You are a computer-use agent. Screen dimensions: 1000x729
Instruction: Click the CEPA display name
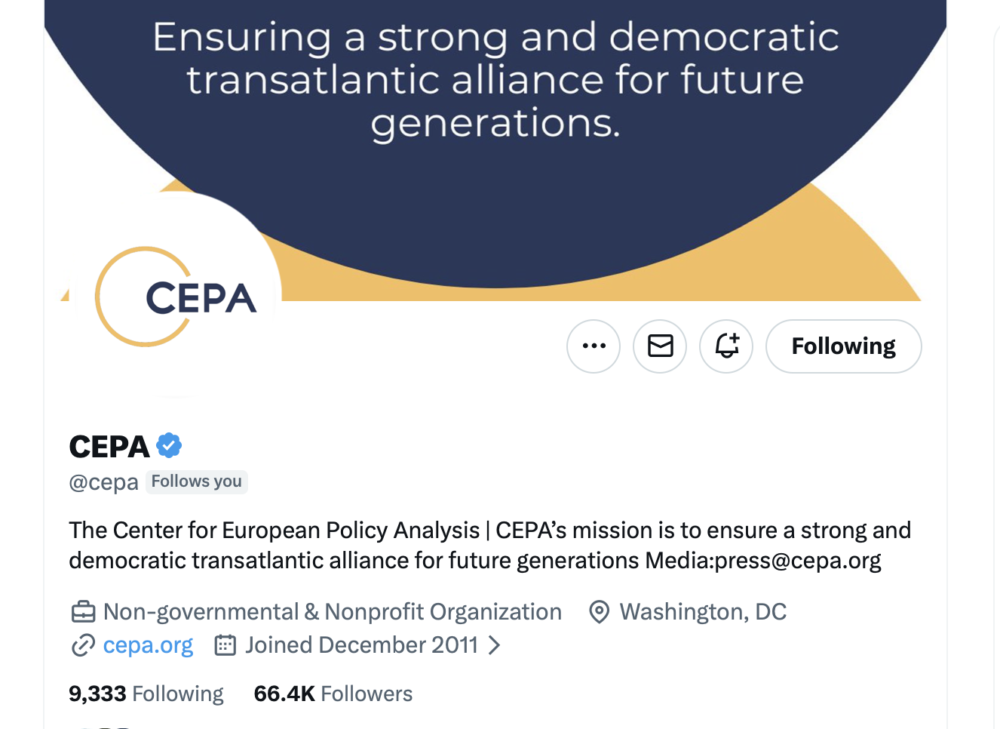click(109, 446)
